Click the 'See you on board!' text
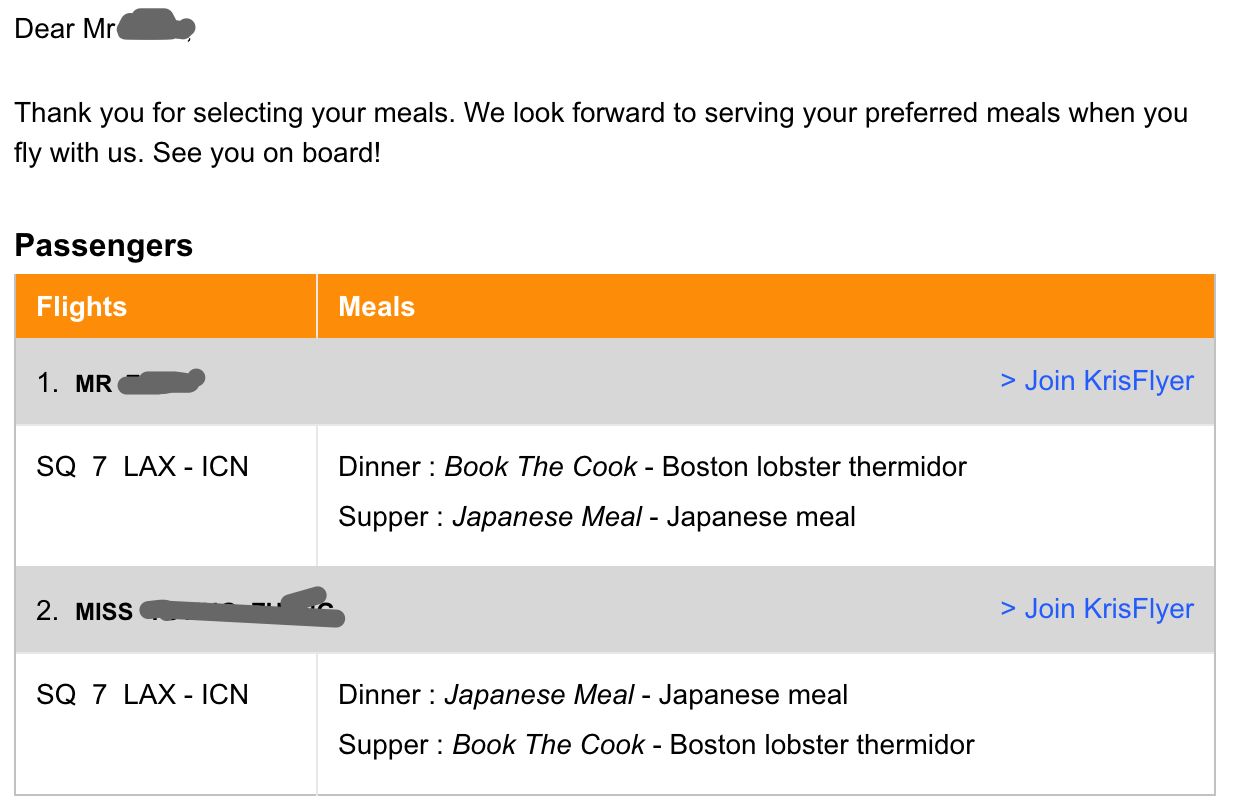The width and height of the screenshot is (1238, 810). point(267,156)
